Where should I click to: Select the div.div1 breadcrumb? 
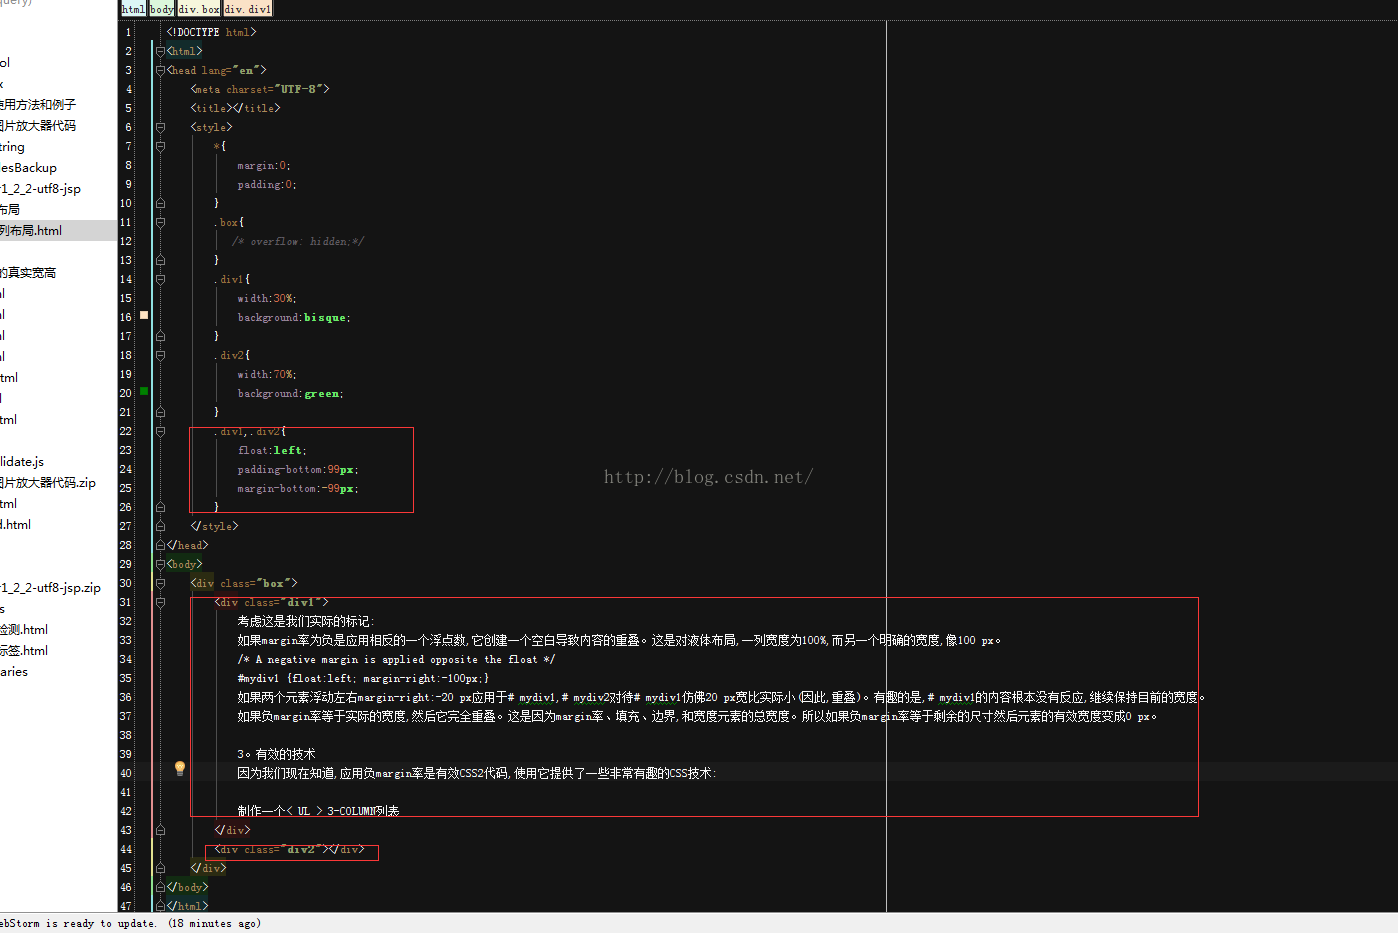click(247, 9)
